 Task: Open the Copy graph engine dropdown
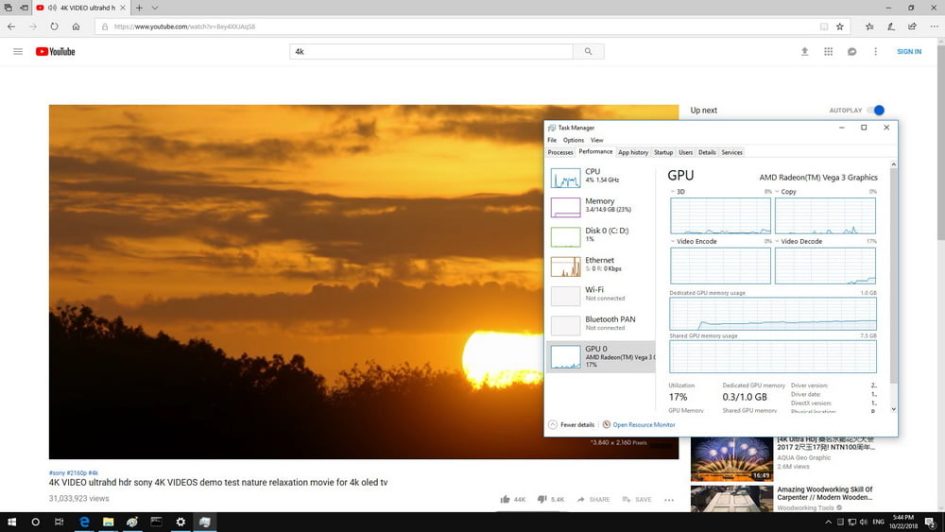[x=779, y=191]
